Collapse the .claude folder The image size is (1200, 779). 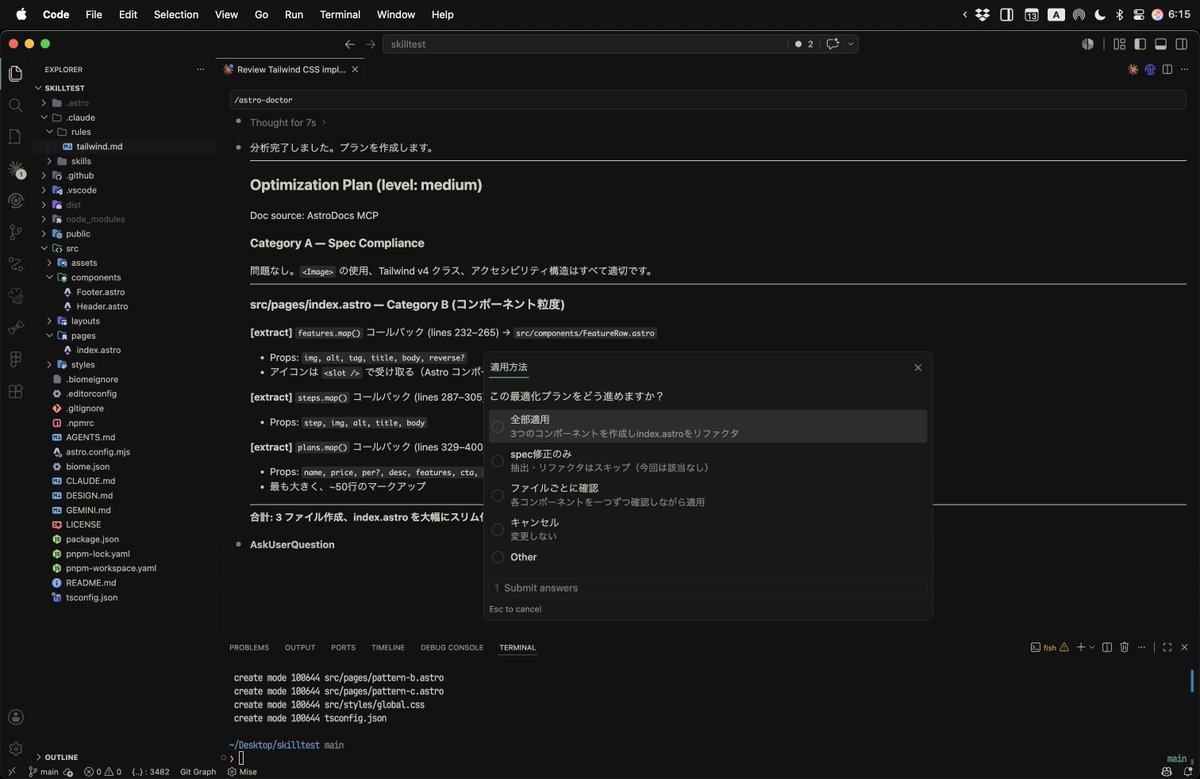(x=44, y=117)
